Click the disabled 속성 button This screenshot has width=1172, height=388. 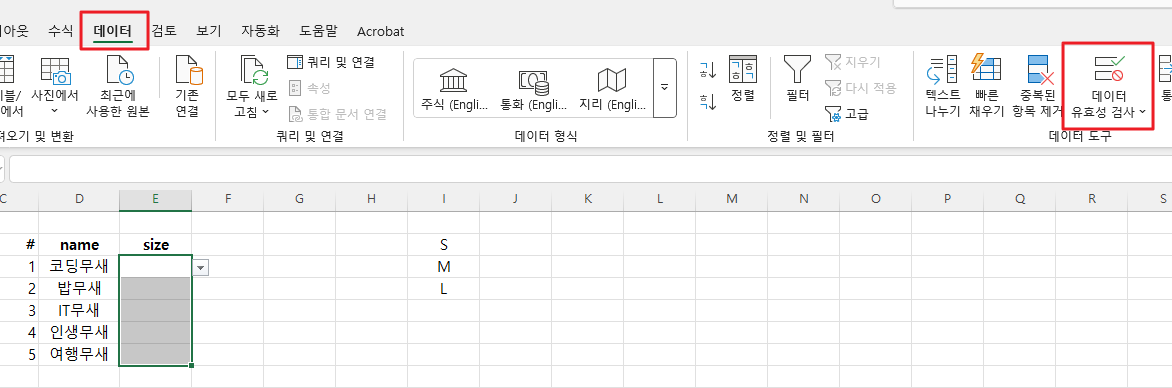pyautogui.click(x=309, y=88)
